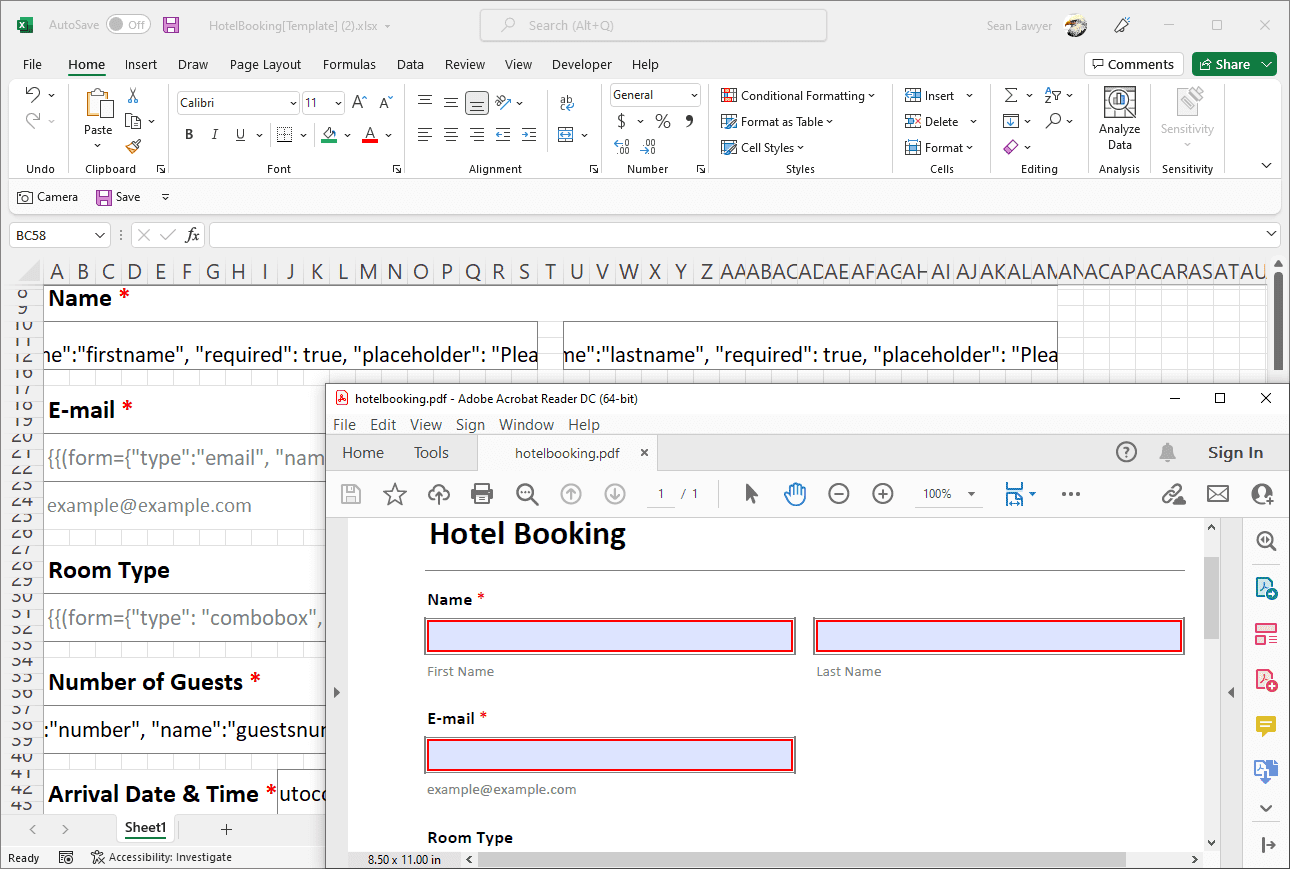Open the Page Layout ribbon tab
This screenshot has height=870, width=1290.
pyautogui.click(x=265, y=64)
